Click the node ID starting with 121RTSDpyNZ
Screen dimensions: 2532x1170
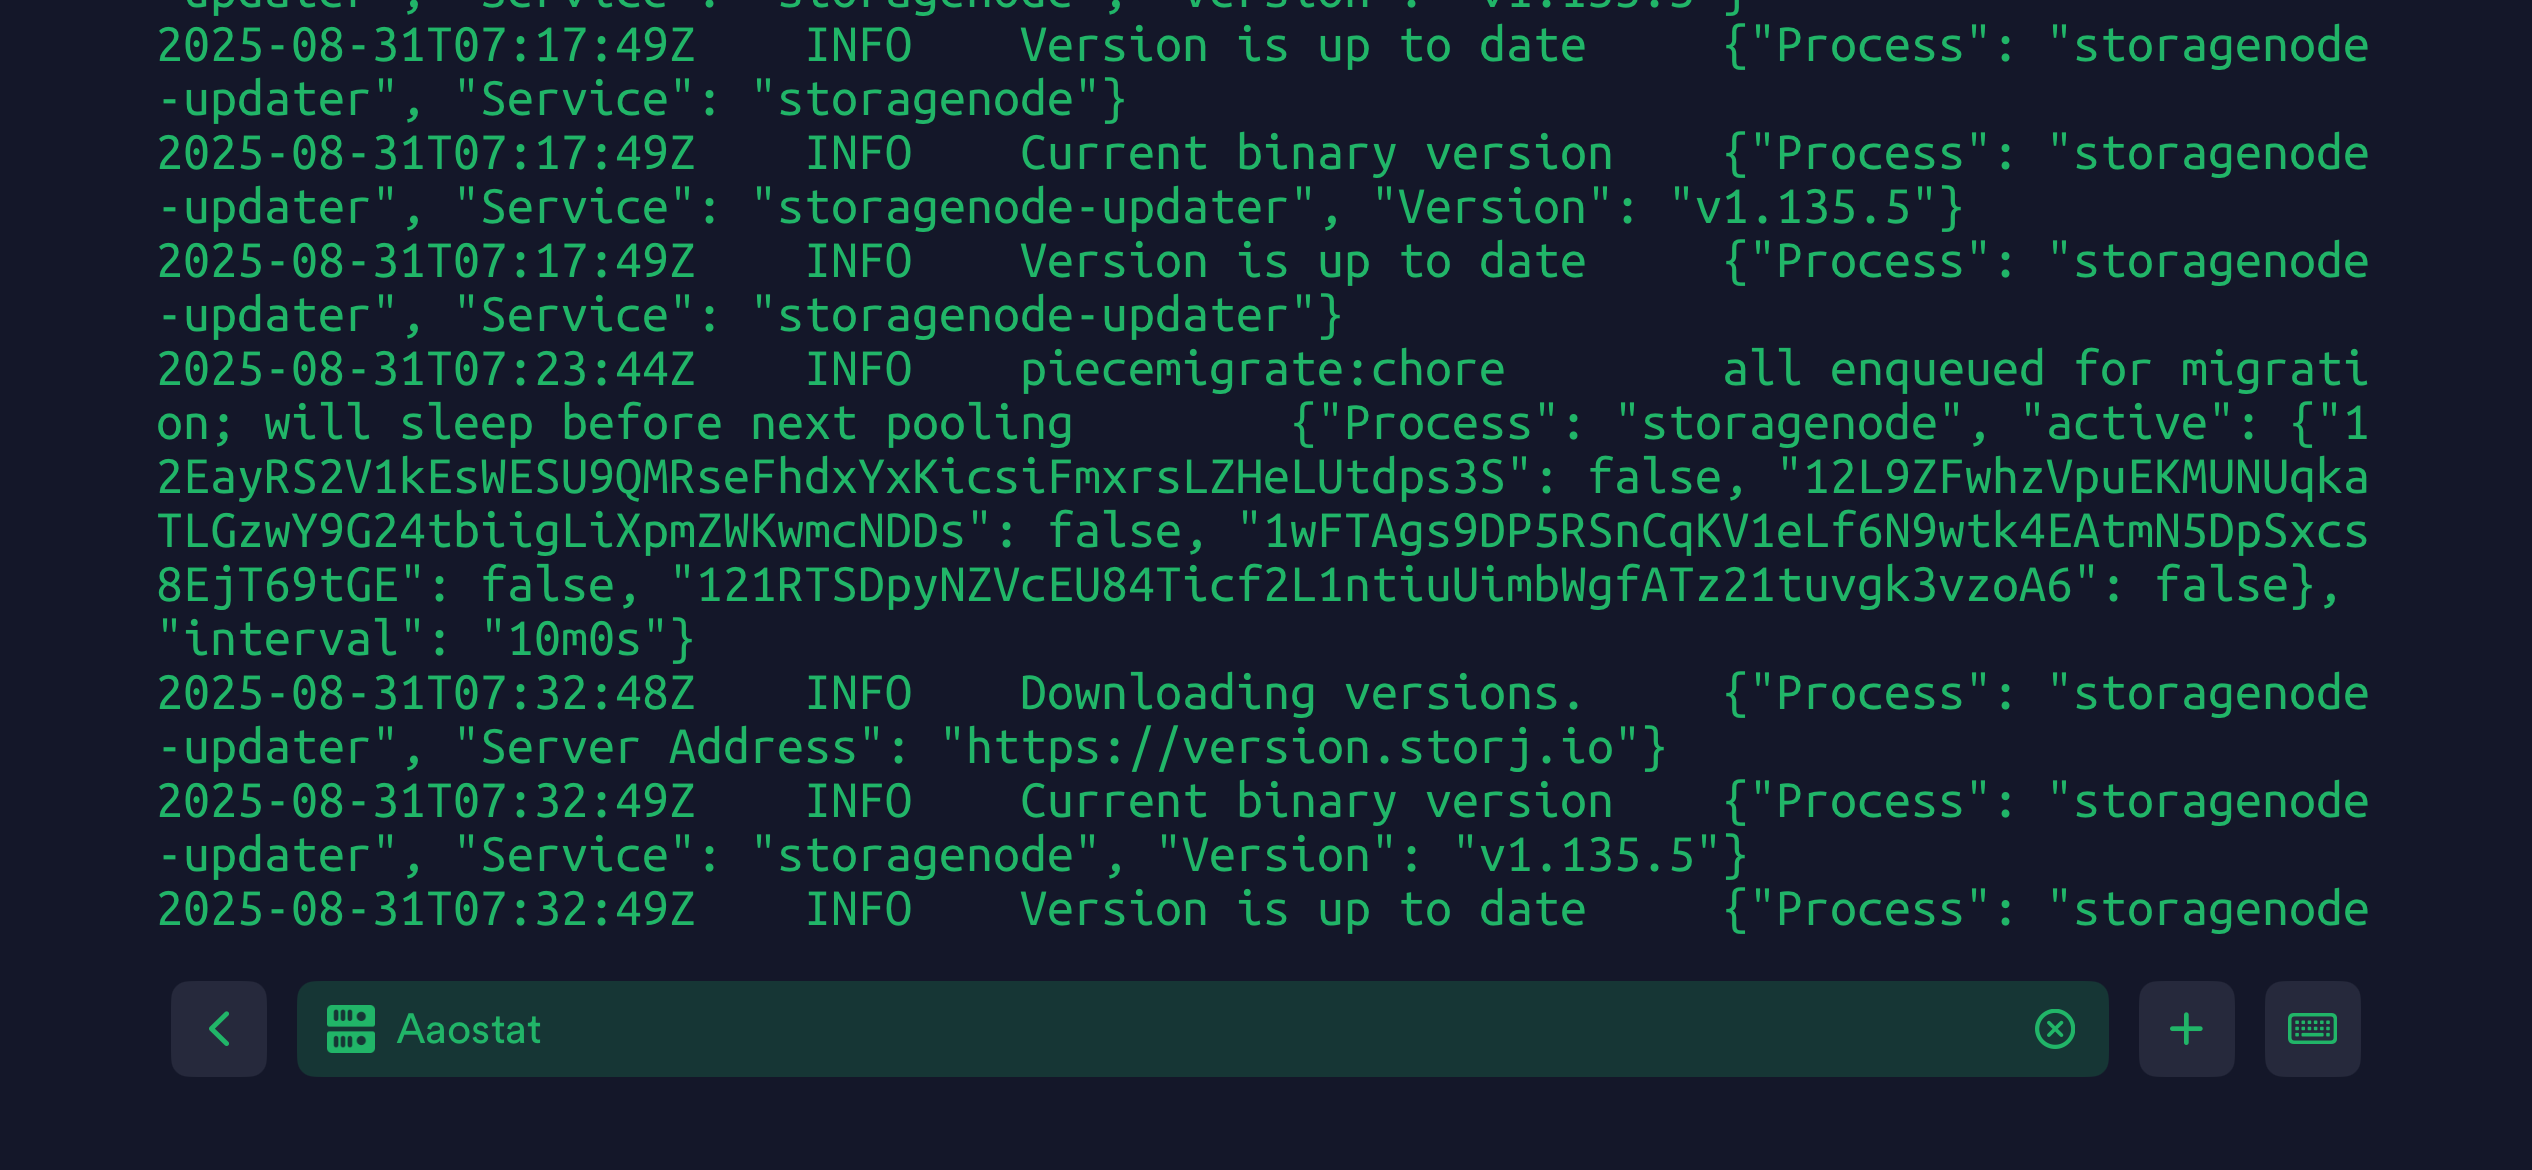coord(1384,586)
